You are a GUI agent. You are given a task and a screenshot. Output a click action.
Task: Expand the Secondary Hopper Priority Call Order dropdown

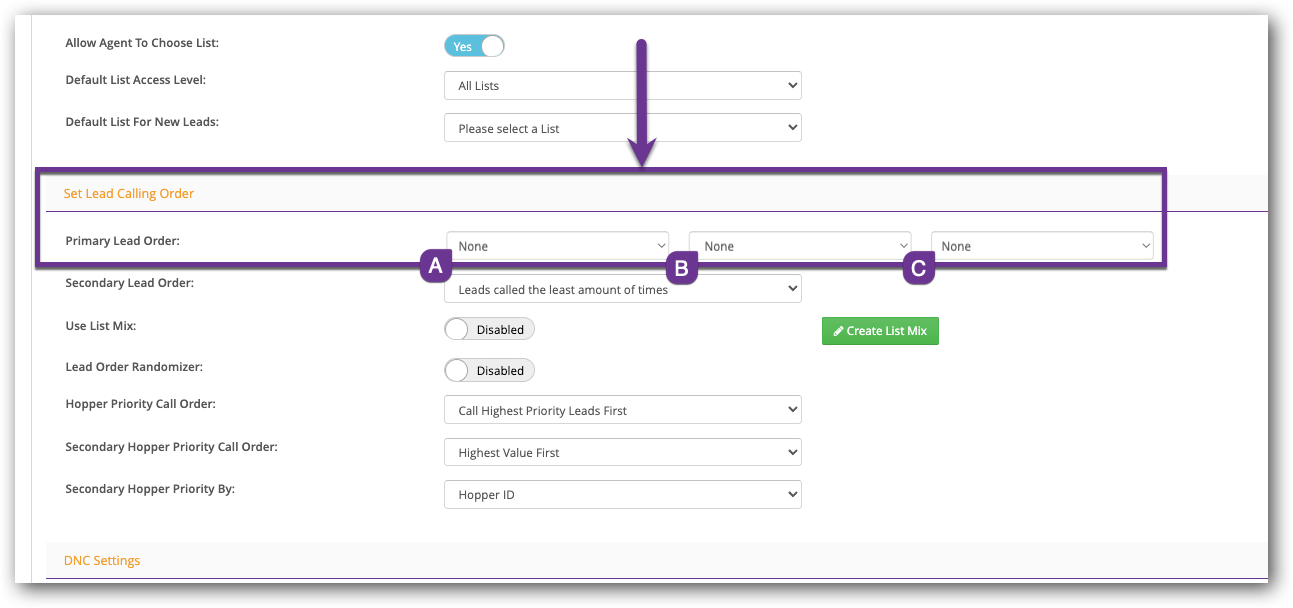(622, 453)
